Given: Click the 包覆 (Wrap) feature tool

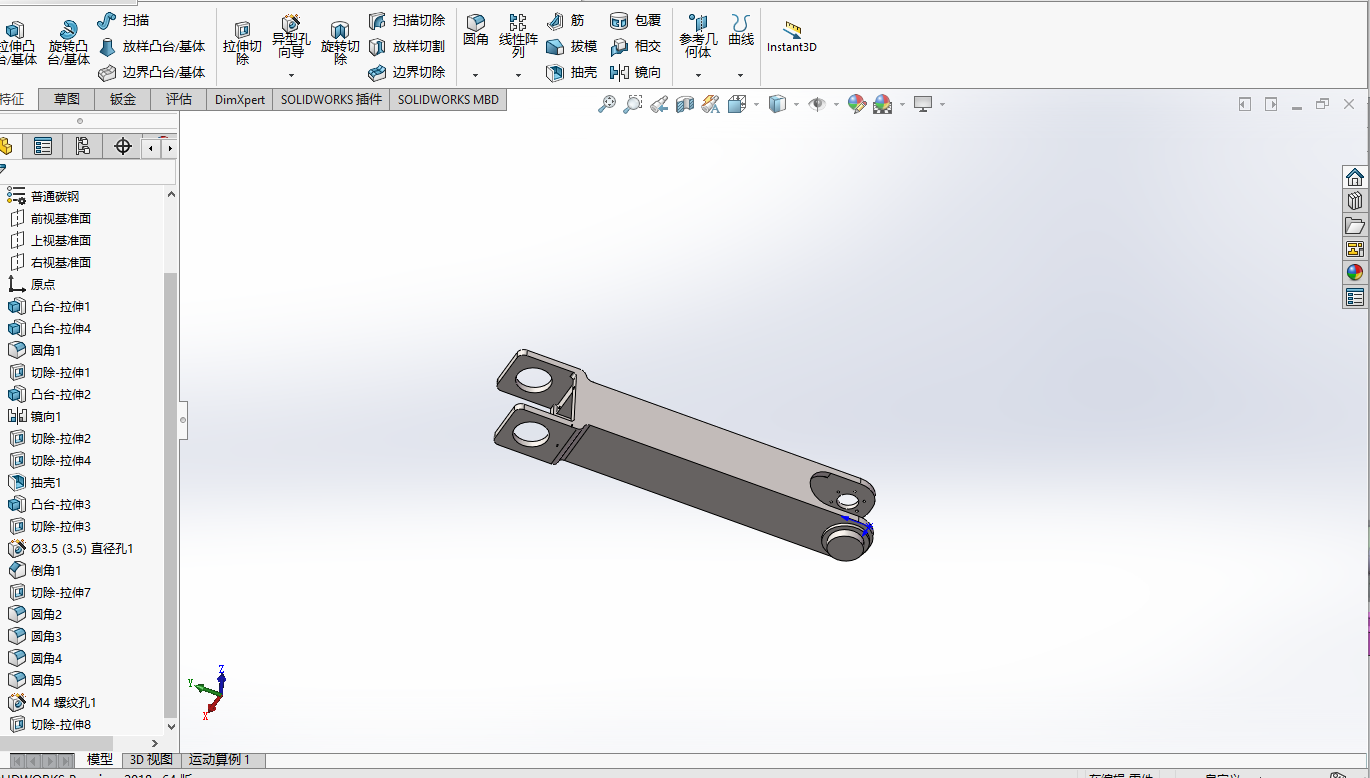Looking at the screenshot, I should point(636,20).
